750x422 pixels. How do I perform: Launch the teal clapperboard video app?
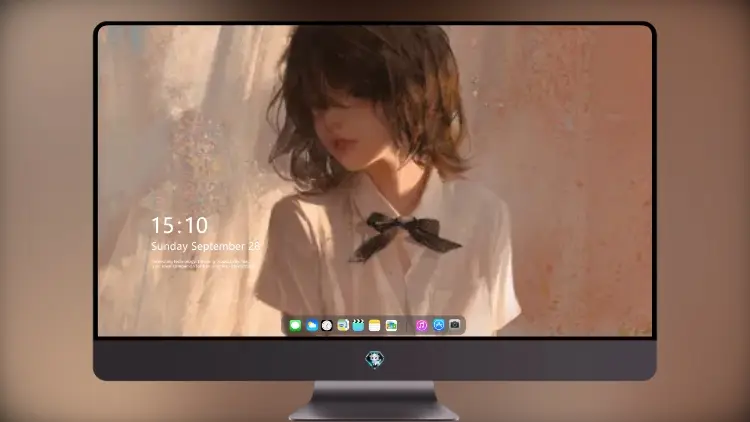click(358, 325)
